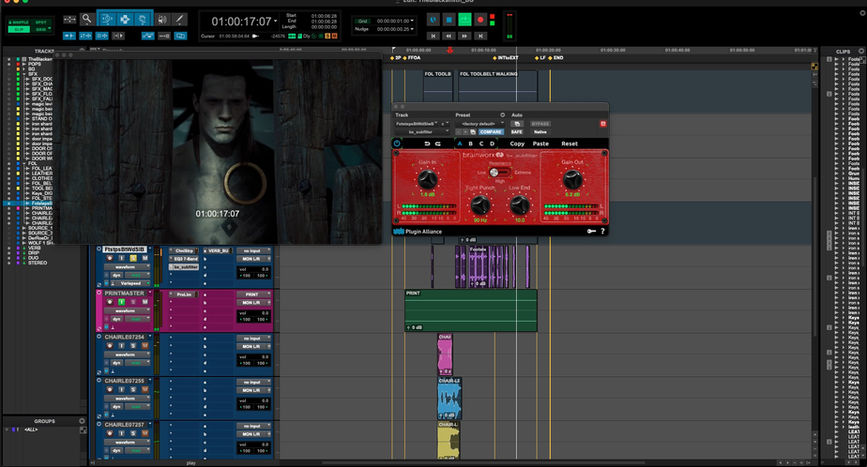Screen dimensions: 867x467
Task: Toggle Mute on CHAIRLE07254 track
Action: tap(145, 346)
